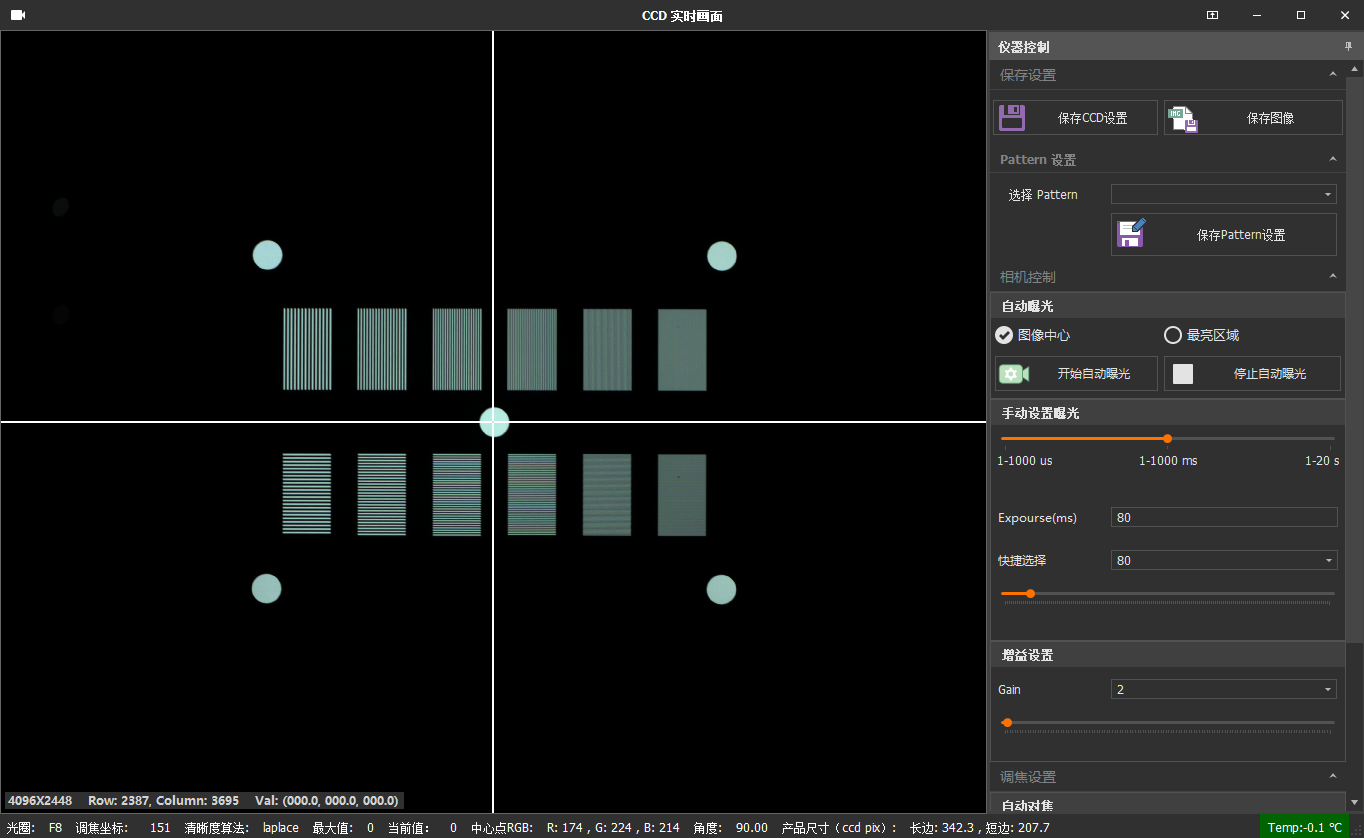Click the 调焦坐标 151 status entry

point(123,828)
